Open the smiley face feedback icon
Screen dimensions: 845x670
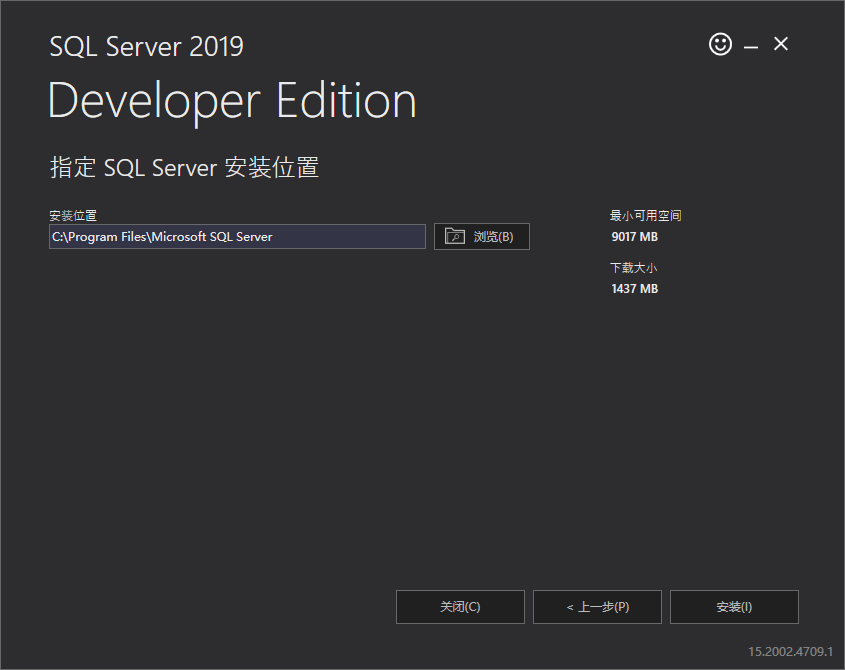[x=720, y=44]
